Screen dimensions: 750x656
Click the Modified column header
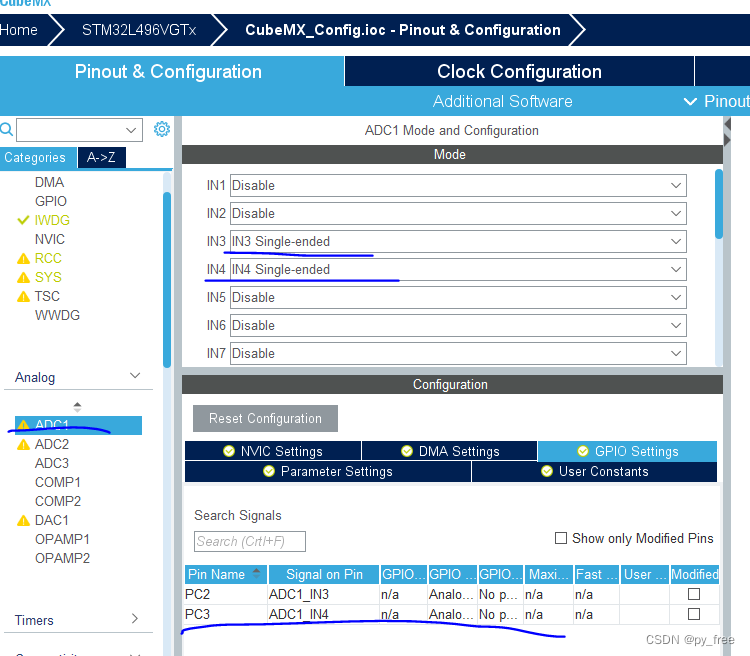pos(695,574)
